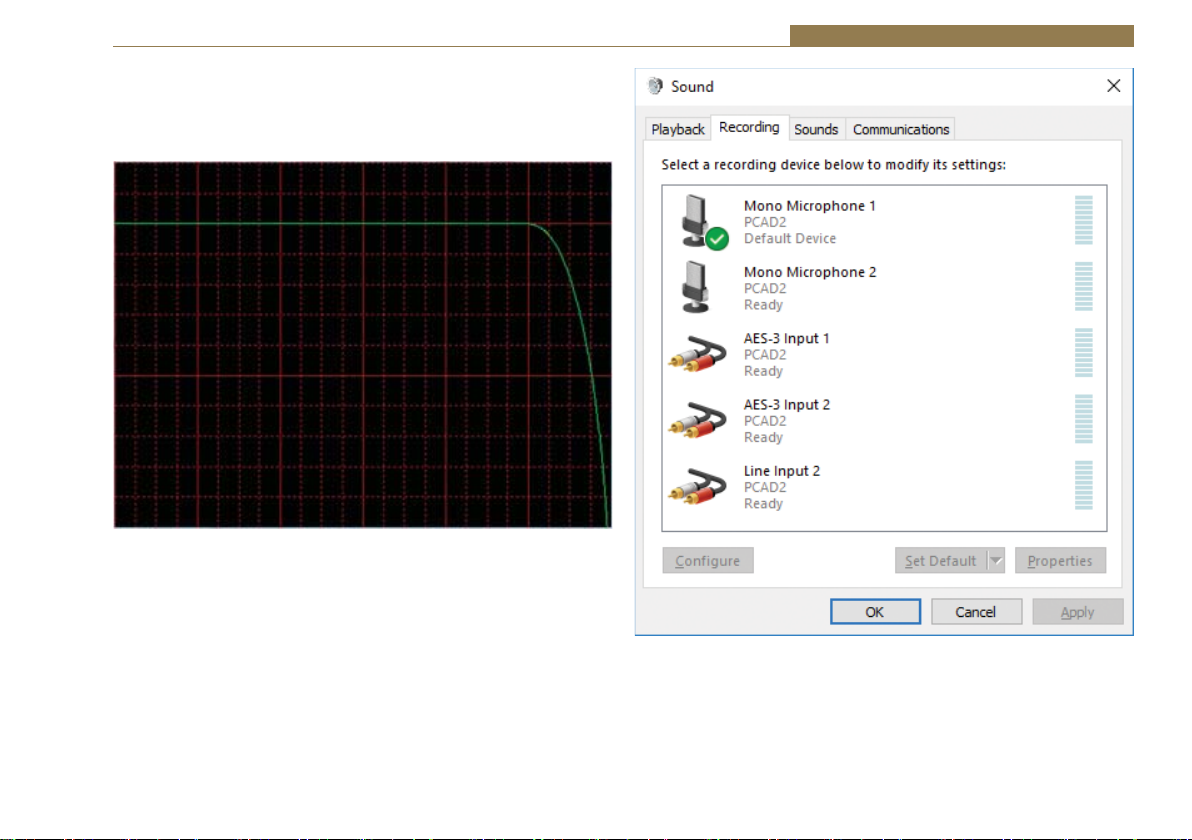The width and height of the screenshot is (1192, 840).
Task: Click the level meter beside Mono Microphone 2
Action: click(x=1083, y=287)
